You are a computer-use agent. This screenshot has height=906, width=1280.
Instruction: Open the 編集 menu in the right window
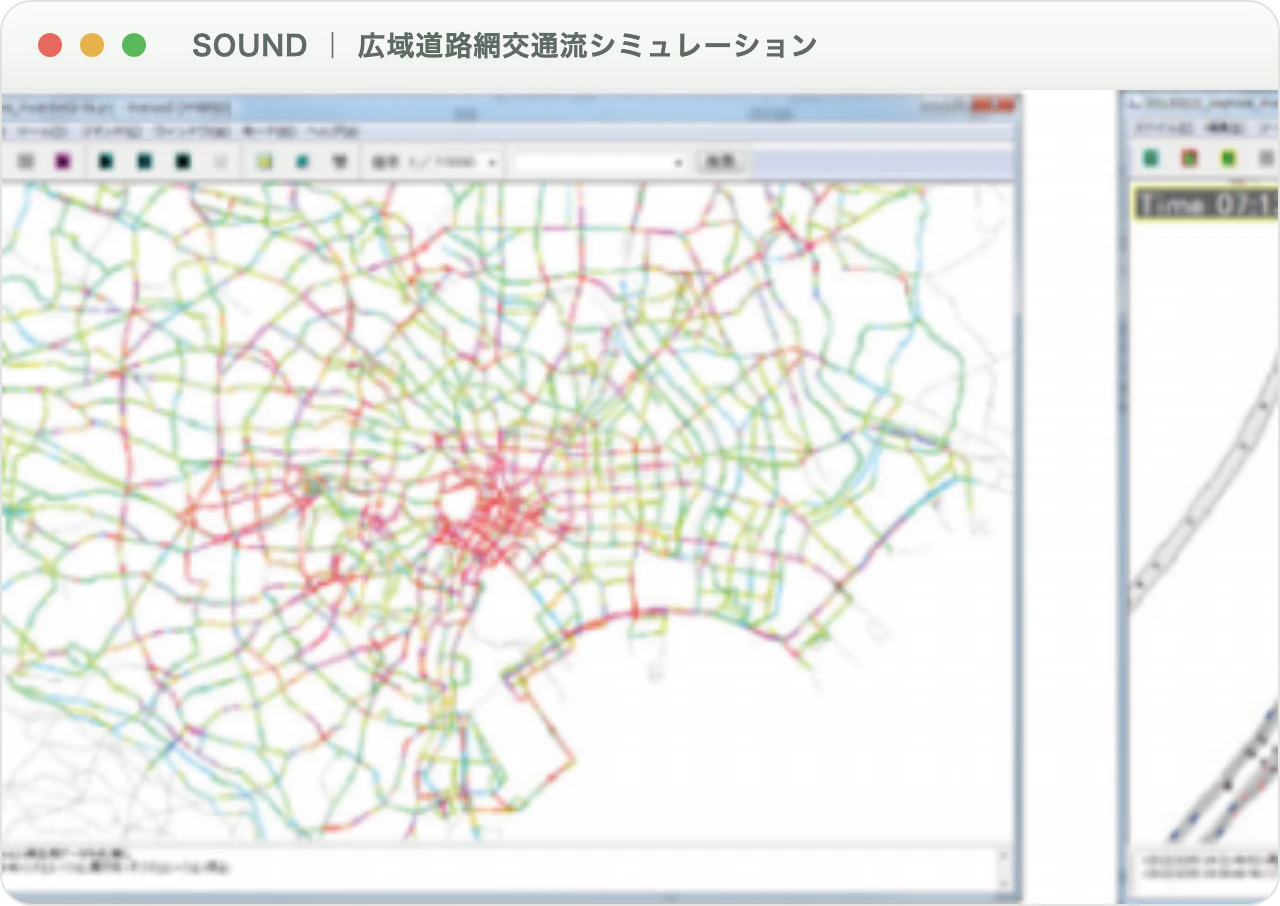pos(1224,128)
